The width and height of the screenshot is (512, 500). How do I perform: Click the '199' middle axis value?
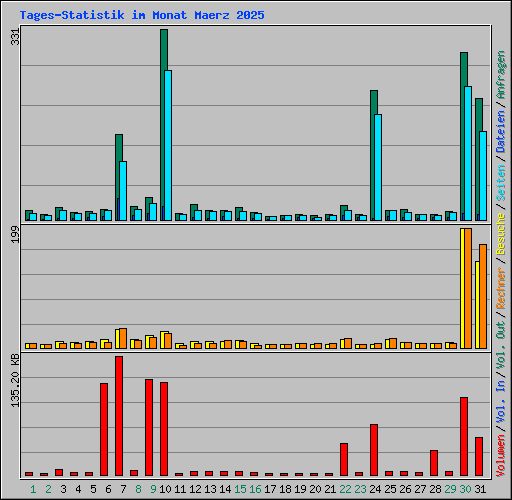[16, 234]
